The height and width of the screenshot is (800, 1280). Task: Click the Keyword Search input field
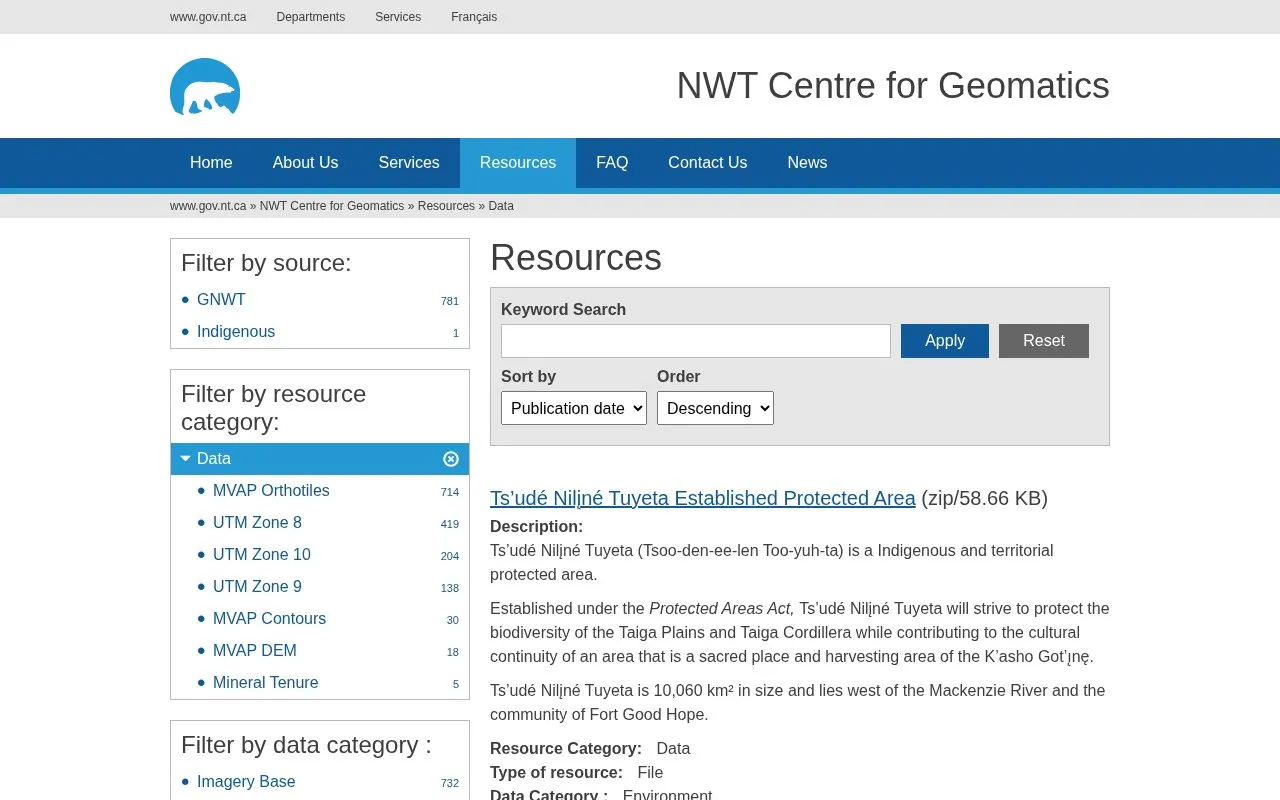(x=696, y=341)
